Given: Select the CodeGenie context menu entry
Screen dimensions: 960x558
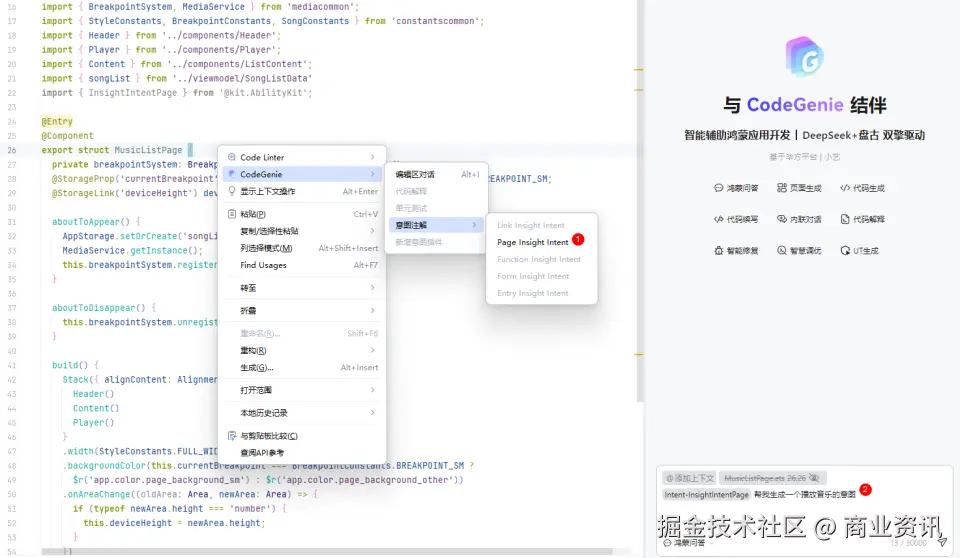Looking at the screenshot, I should click(x=302, y=175).
